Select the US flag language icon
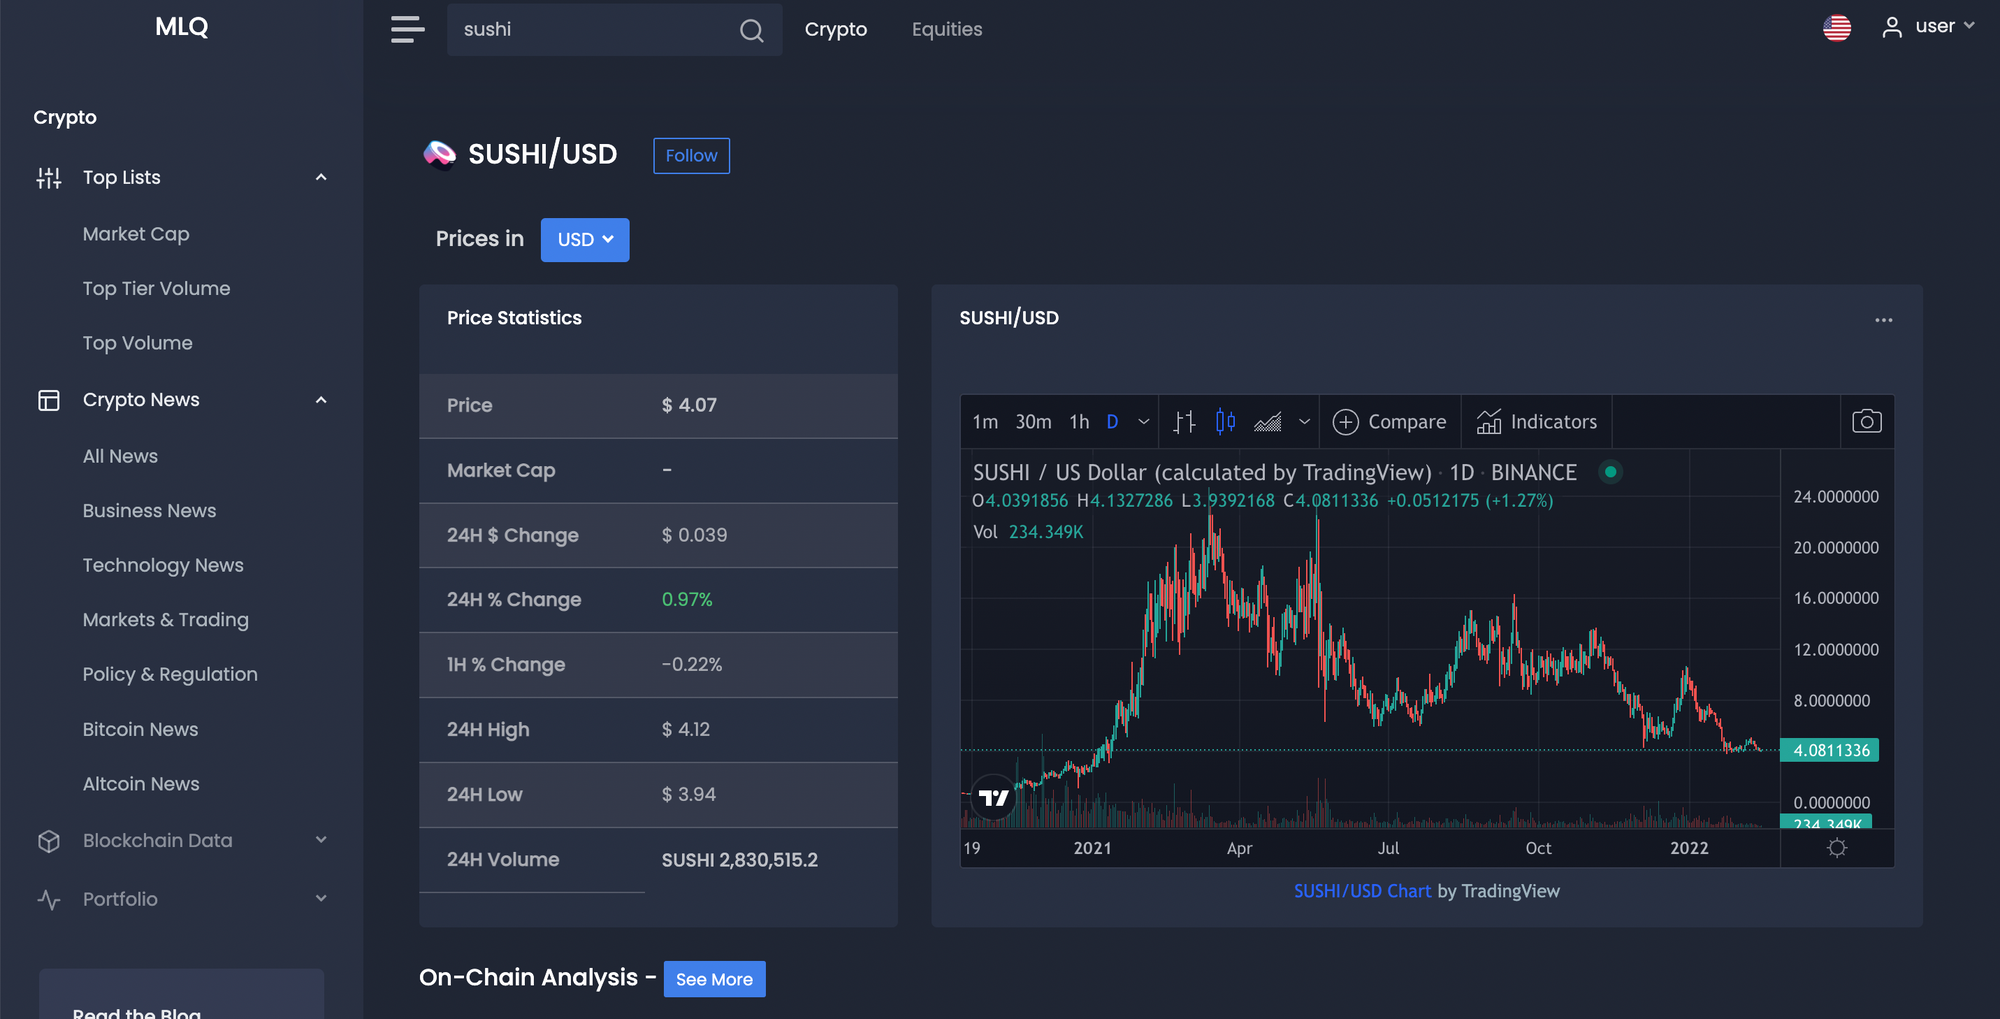The height and width of the screenshot is (1019, 2000). point(1837,28)
